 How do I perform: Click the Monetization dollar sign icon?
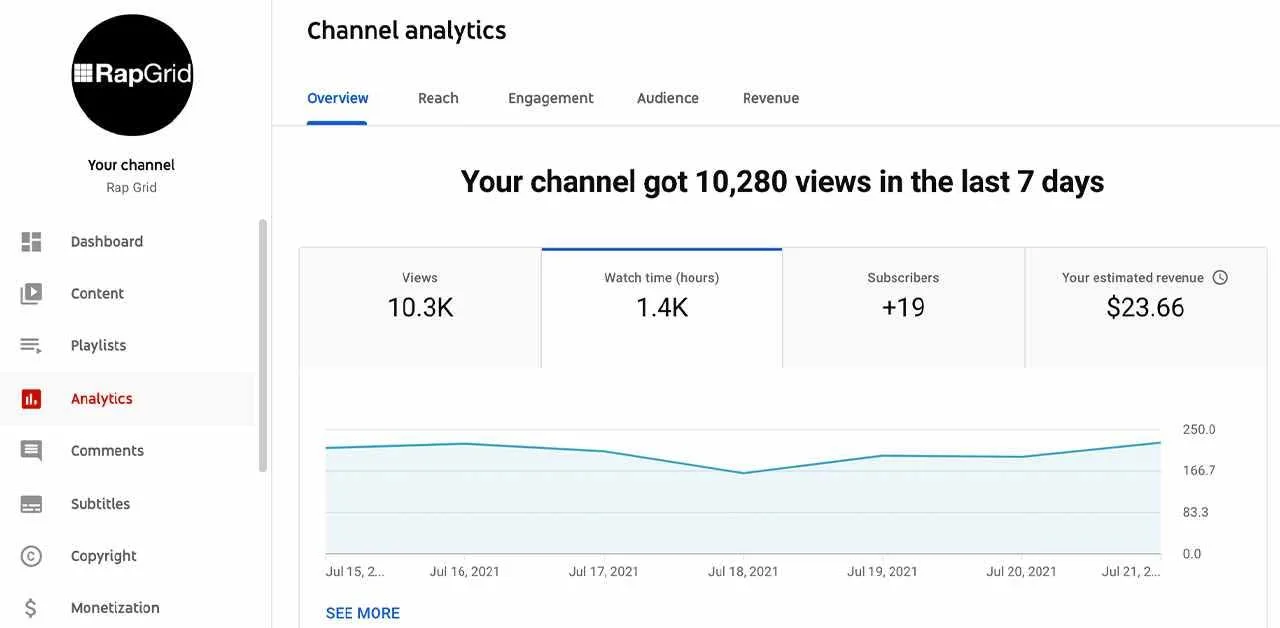click(x=31, y=608)
